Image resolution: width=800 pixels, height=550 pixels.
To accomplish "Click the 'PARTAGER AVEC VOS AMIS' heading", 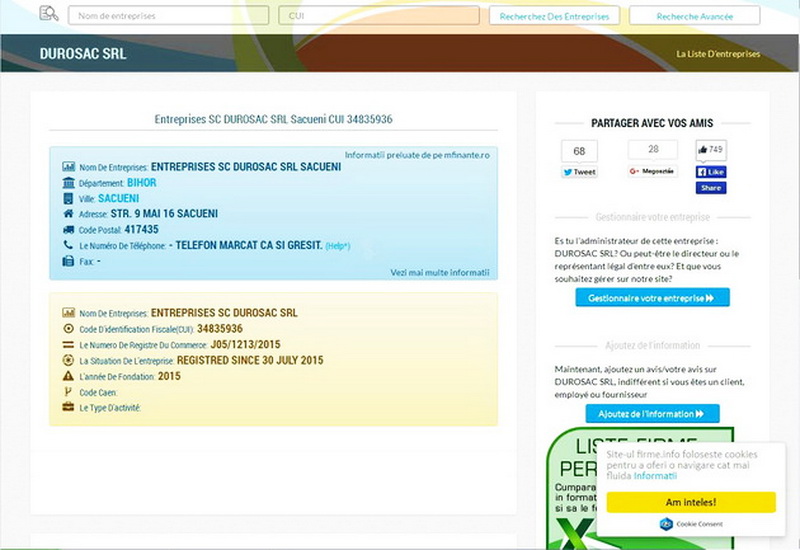I will [652, 123].
